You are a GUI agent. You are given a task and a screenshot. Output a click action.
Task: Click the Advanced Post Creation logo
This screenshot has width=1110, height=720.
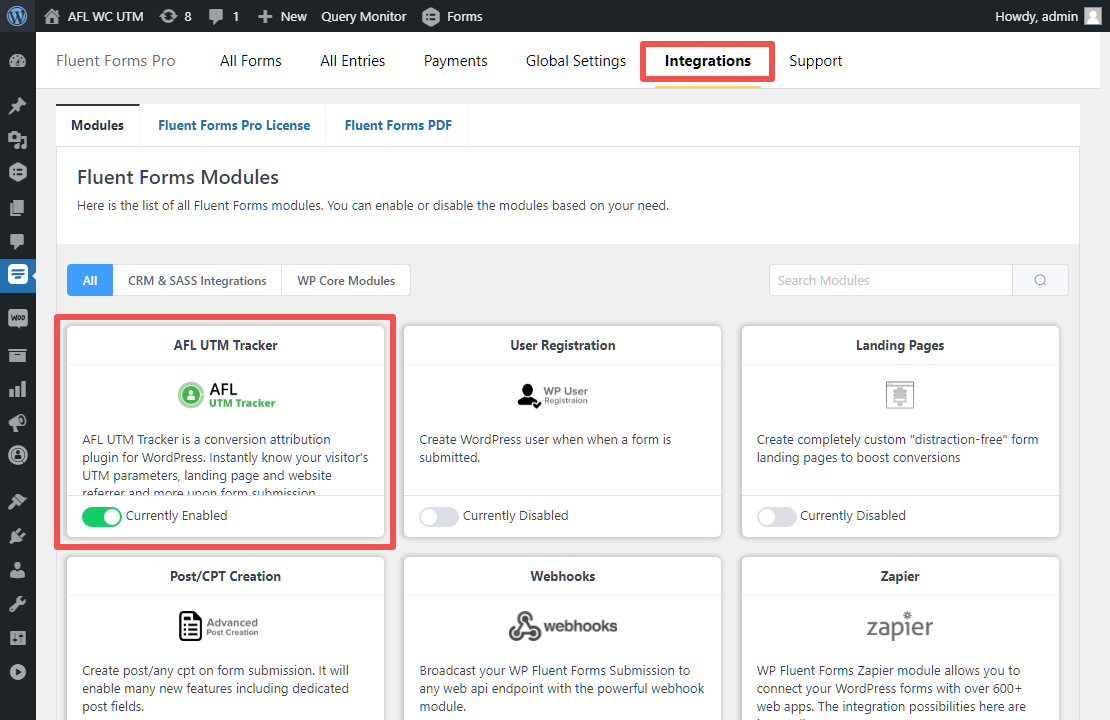219,626
